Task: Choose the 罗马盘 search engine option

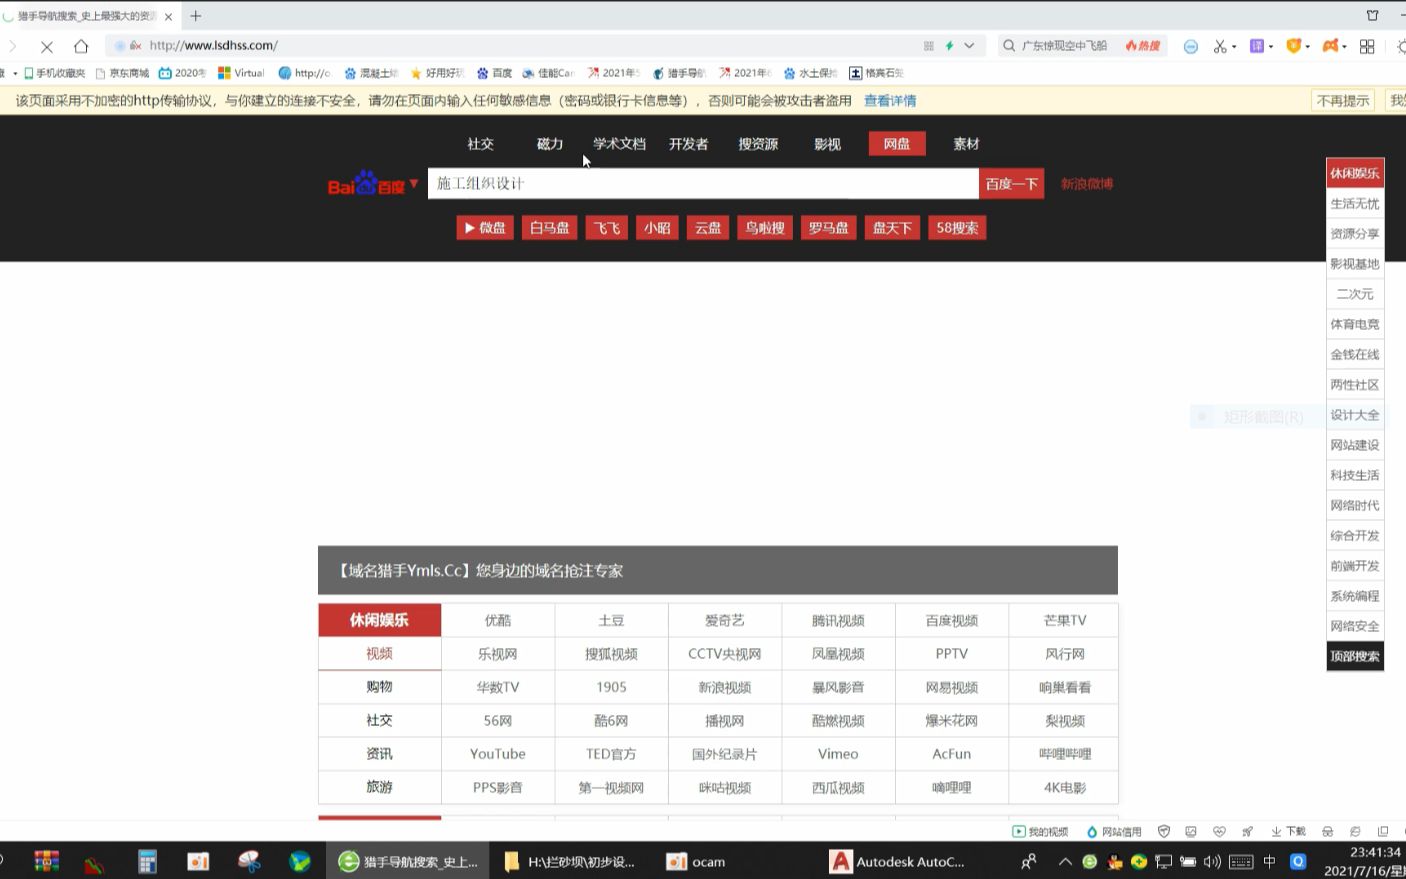Action: tap(828, 228)
